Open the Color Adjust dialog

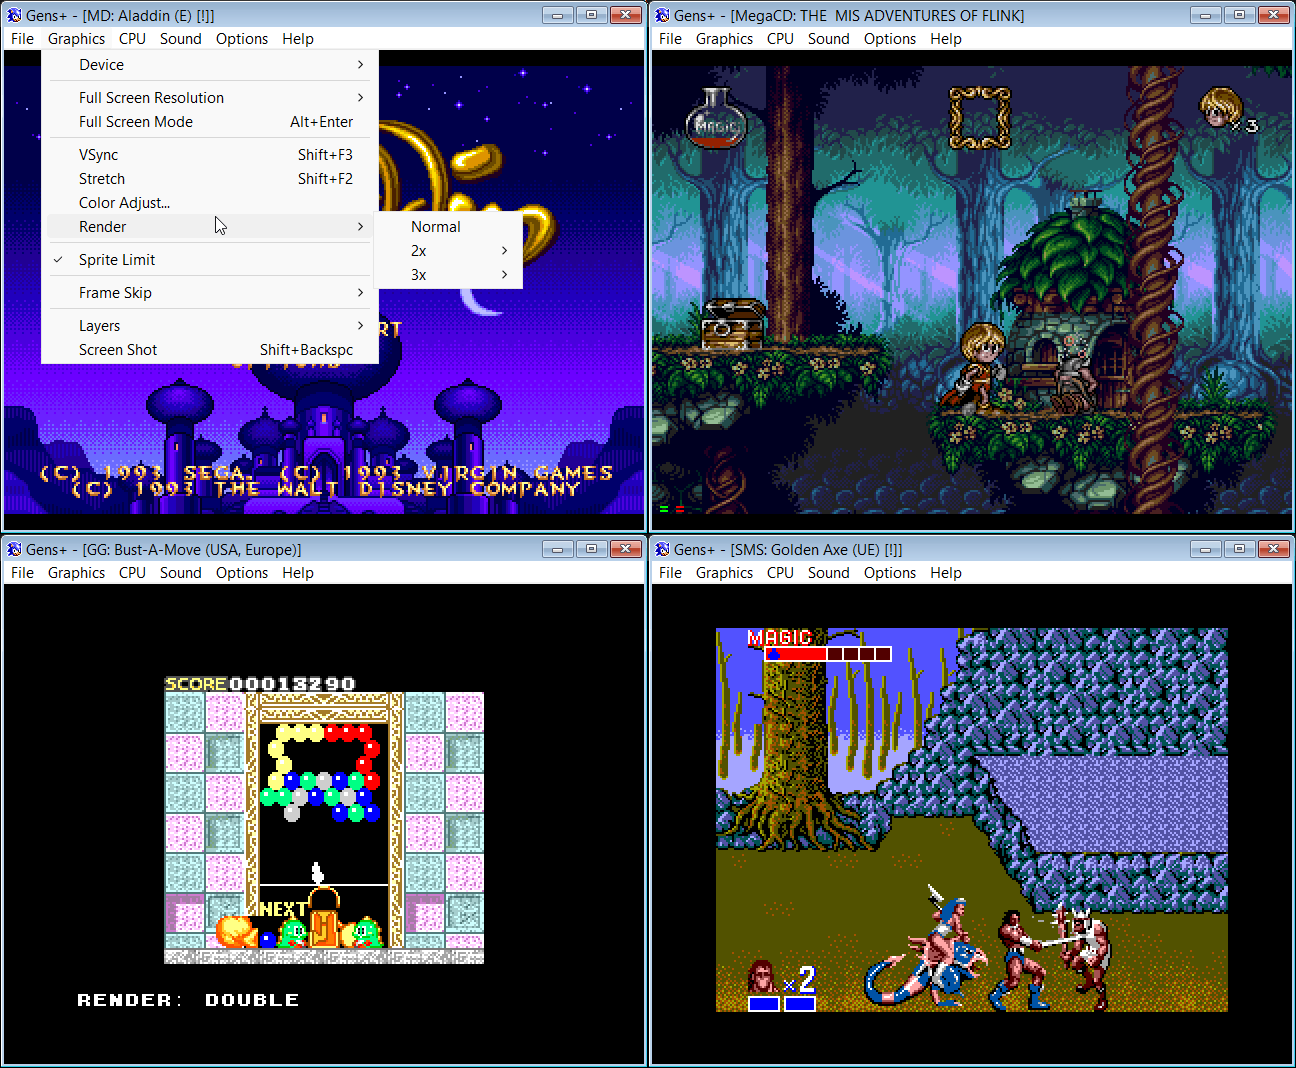124,203
